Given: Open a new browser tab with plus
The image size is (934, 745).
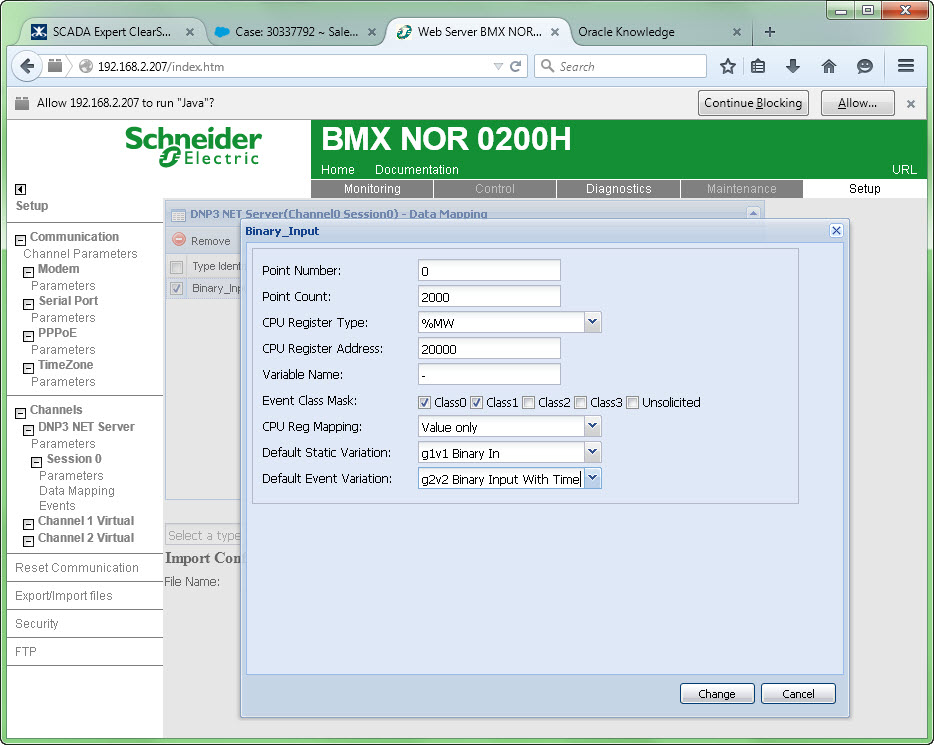Looking at the screenshot, I should (770, 32).
